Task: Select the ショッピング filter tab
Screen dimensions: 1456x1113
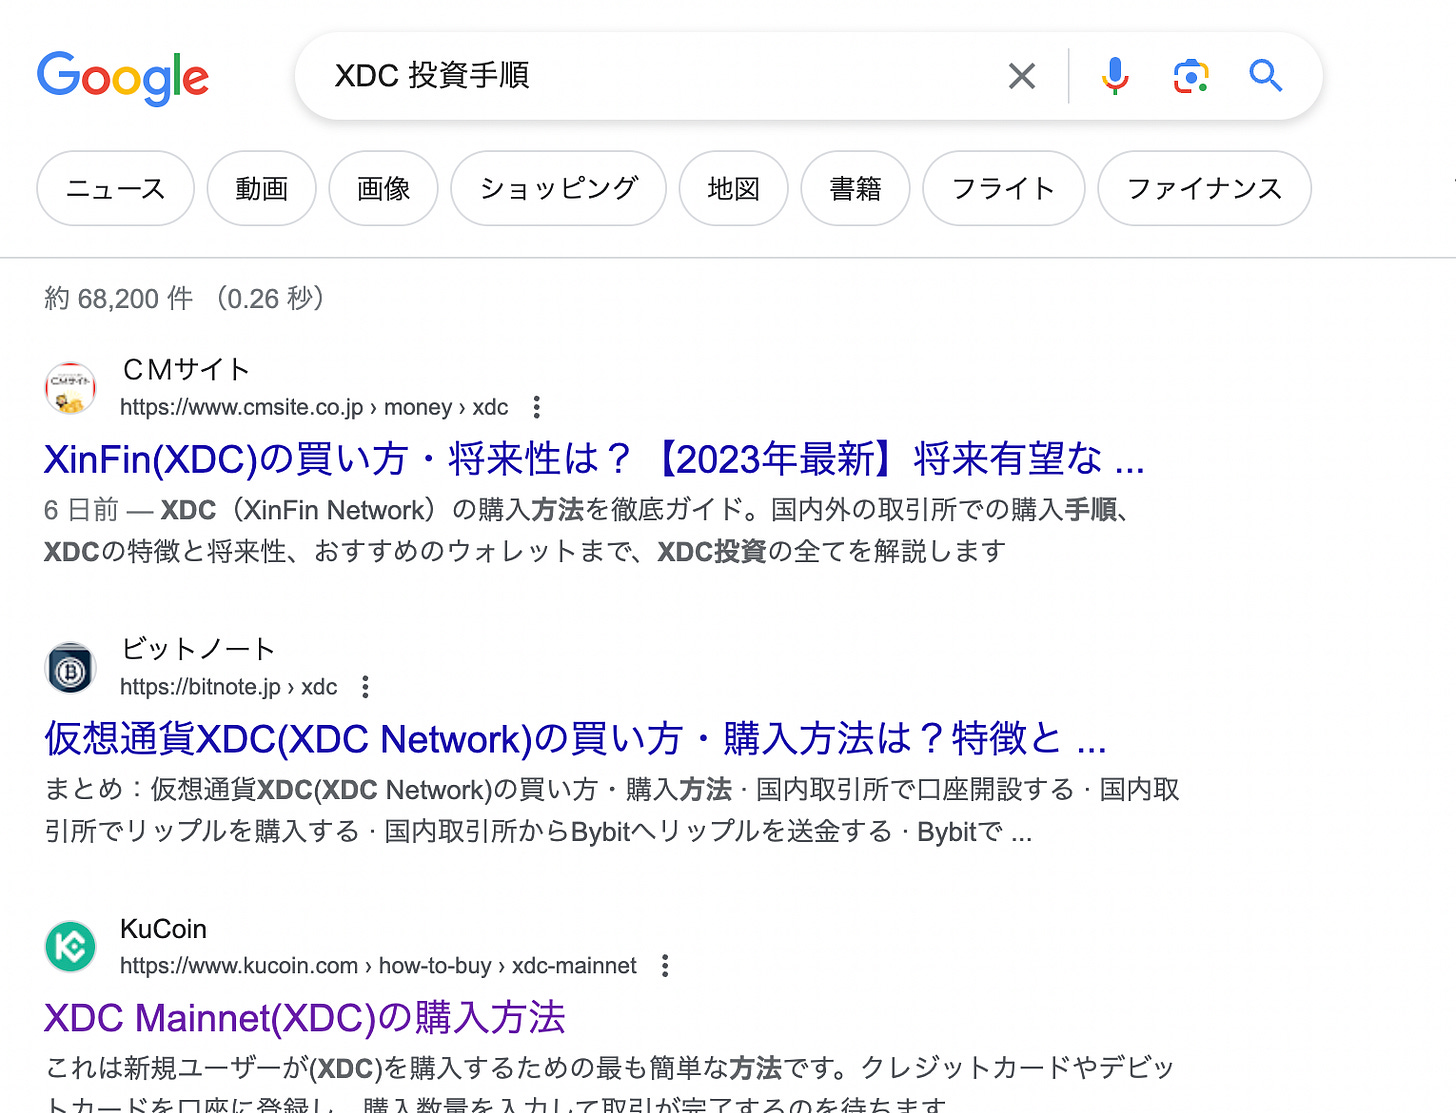Action: coord(558,188)
